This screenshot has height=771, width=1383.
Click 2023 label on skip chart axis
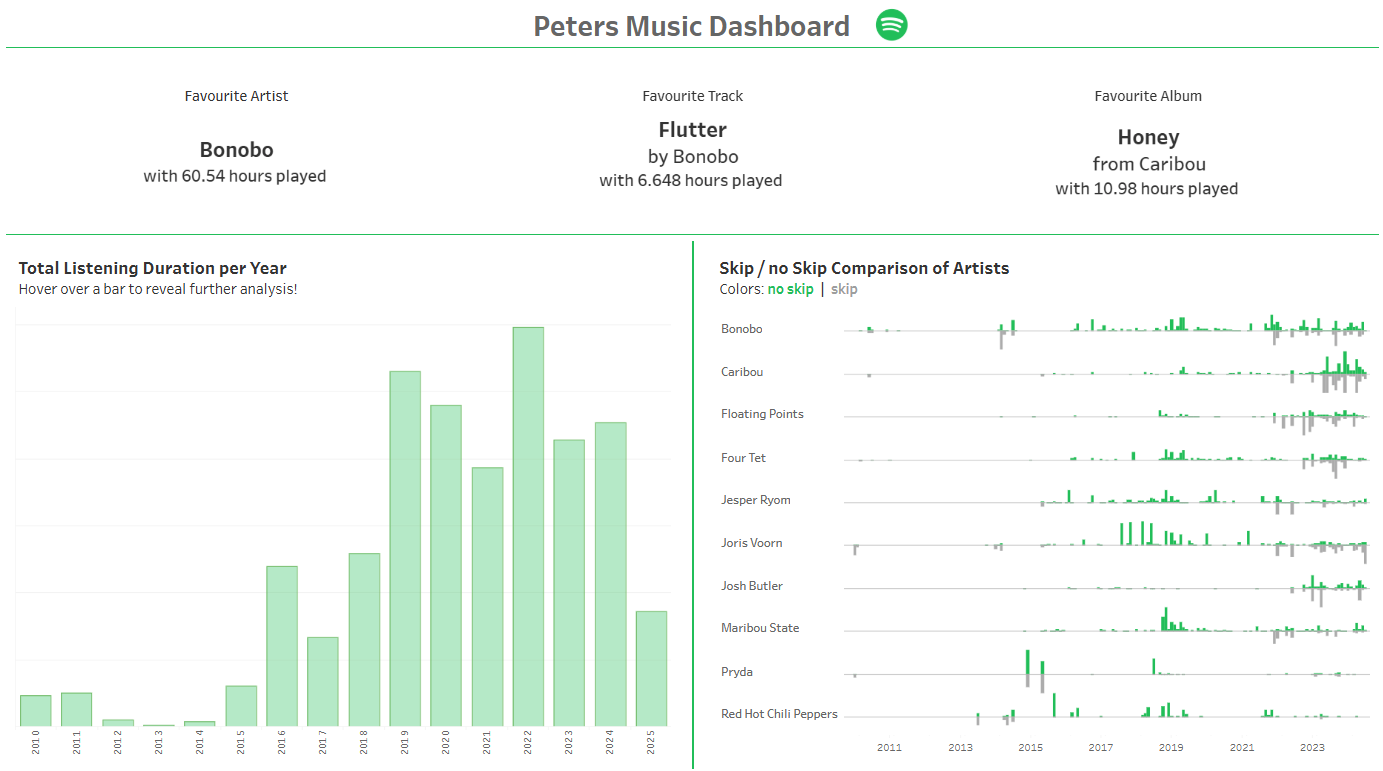point(1312,747)
